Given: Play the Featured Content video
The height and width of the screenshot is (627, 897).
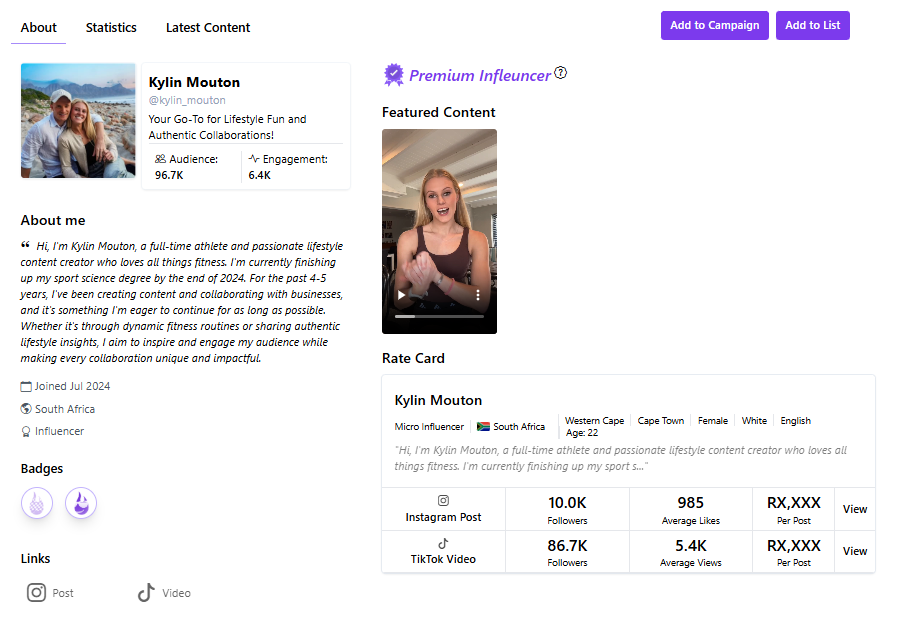Looking at the screenshot, I should (401, 295).
